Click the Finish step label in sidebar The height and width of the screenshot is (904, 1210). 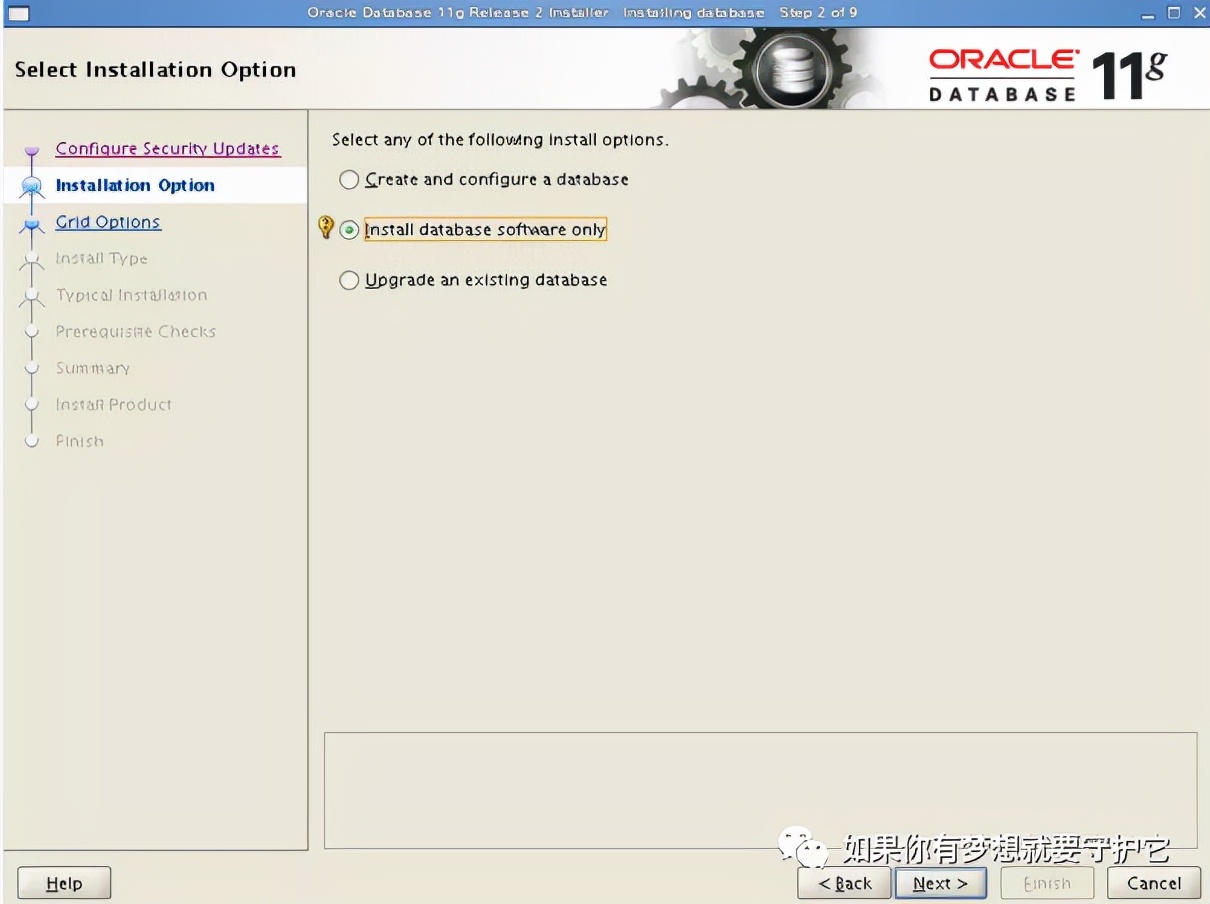point(79,441)
